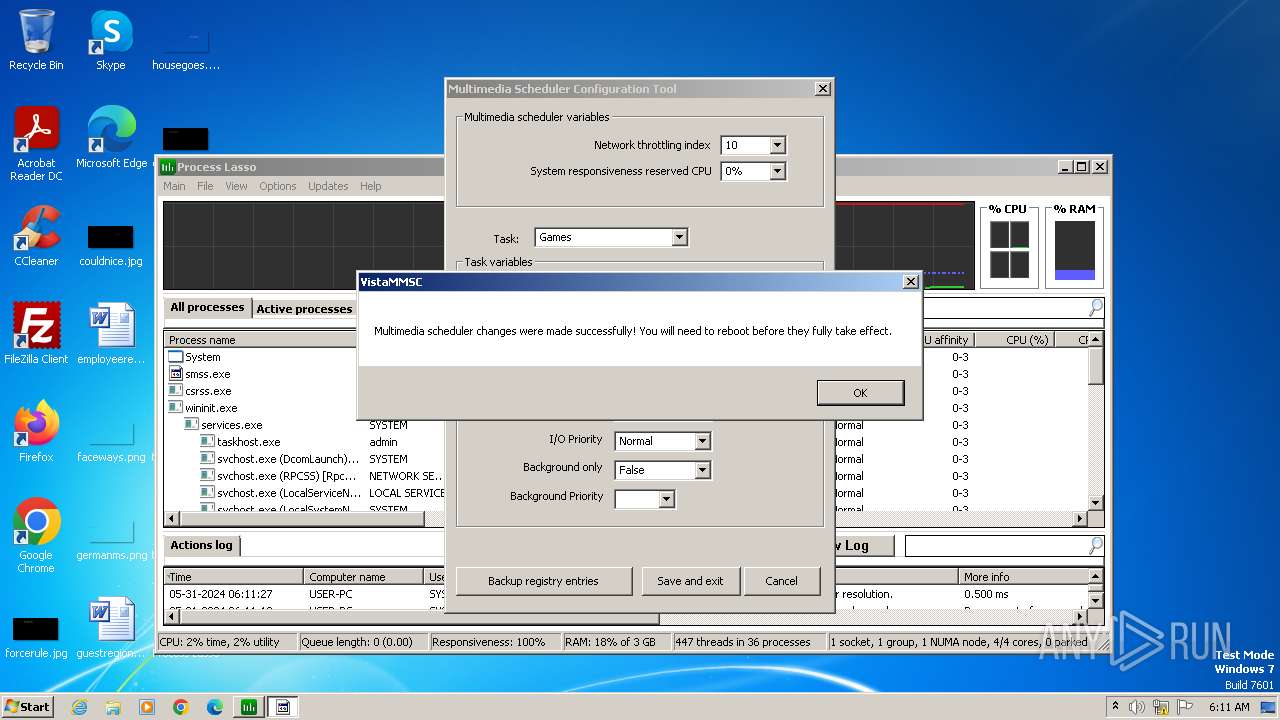The width and height of the screenshot is (1280, 720).
Task: Sort log by Time column header
Action: 234,577
